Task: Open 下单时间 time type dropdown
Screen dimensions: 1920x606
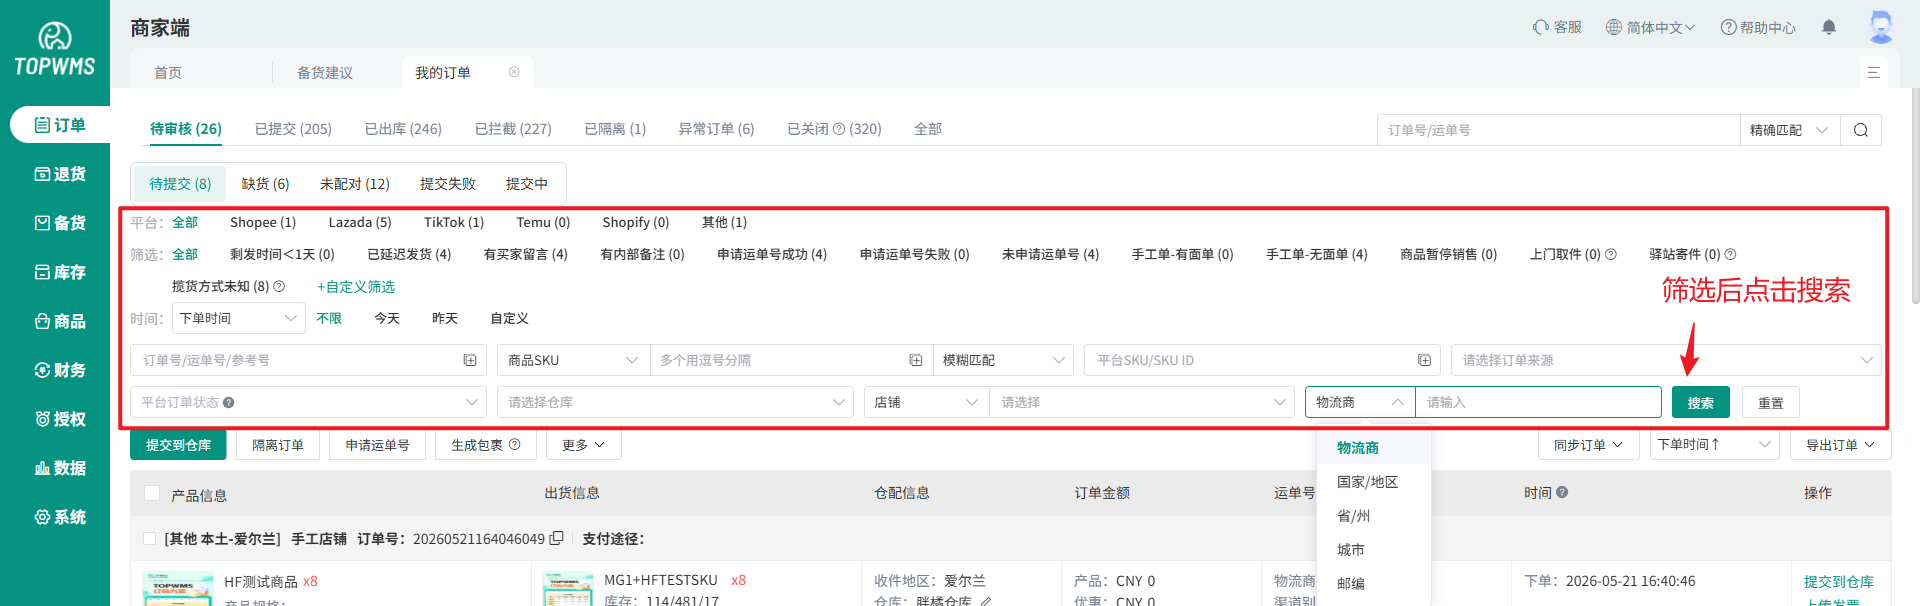Action: 239,318
